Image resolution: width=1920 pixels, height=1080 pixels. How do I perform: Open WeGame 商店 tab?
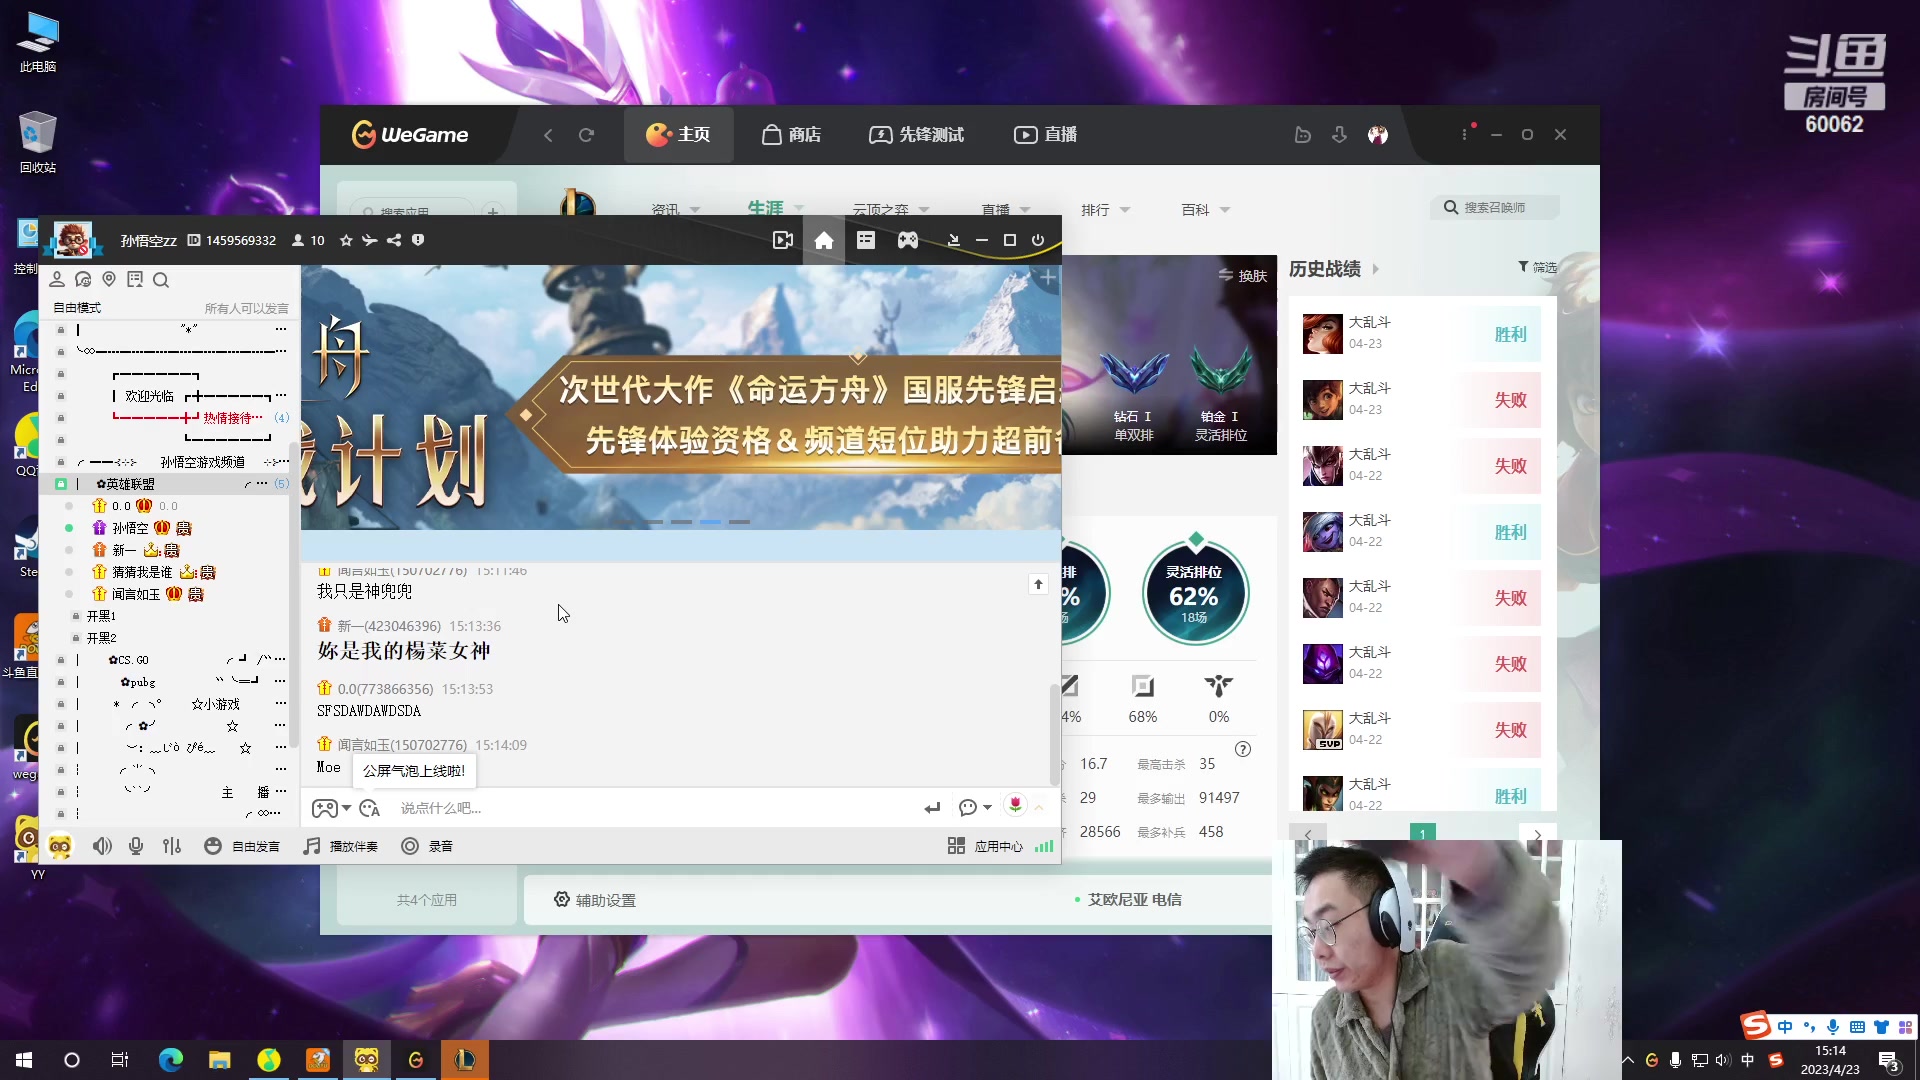coord(791,135)
